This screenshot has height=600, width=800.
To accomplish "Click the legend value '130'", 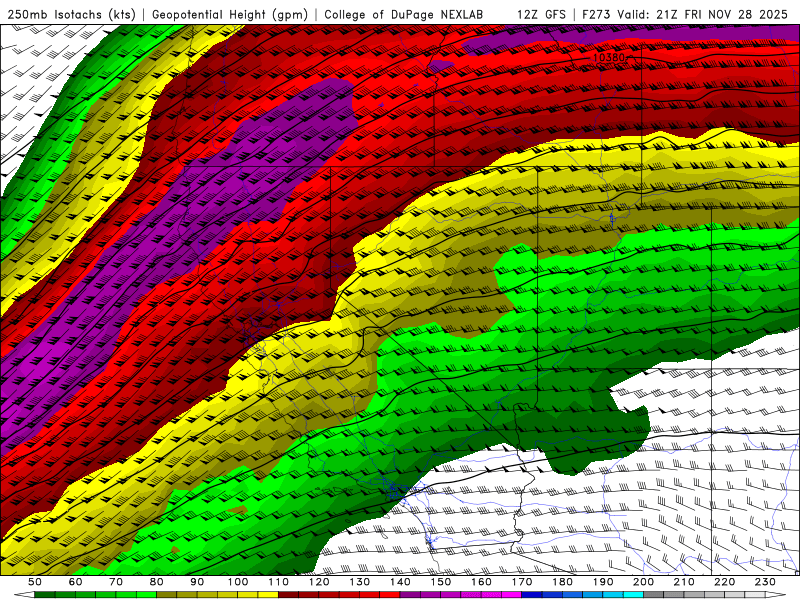I will [360, 582].
